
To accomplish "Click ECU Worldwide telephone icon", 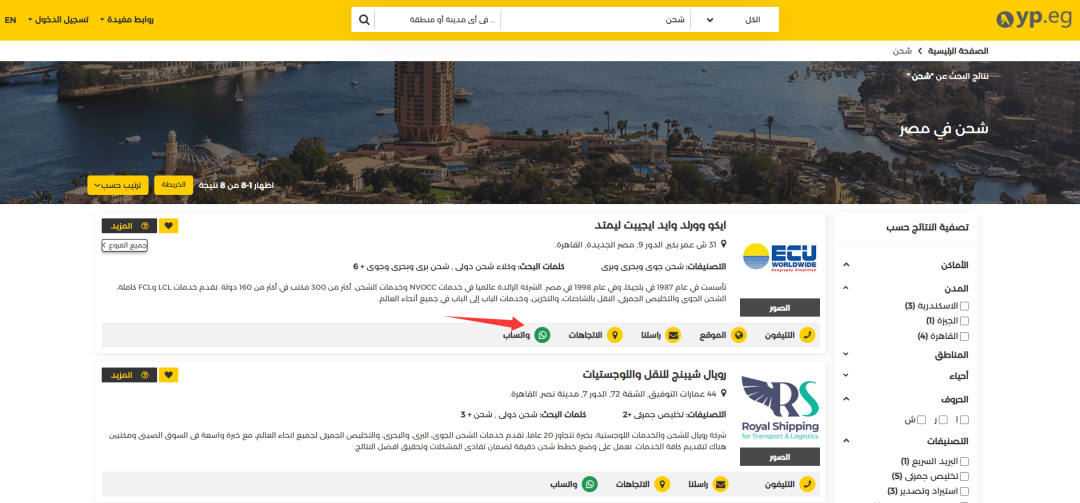I will tap(807, 335).
